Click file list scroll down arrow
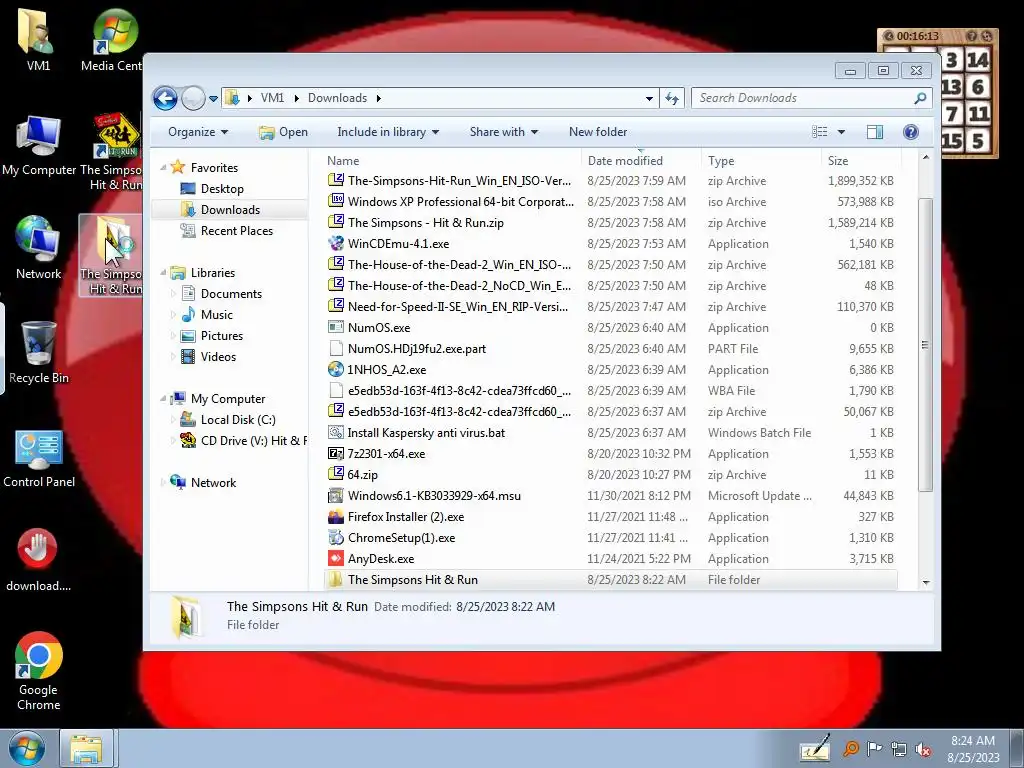The height and width of the screenshot is (768, 1024). (x=925, y=583)
